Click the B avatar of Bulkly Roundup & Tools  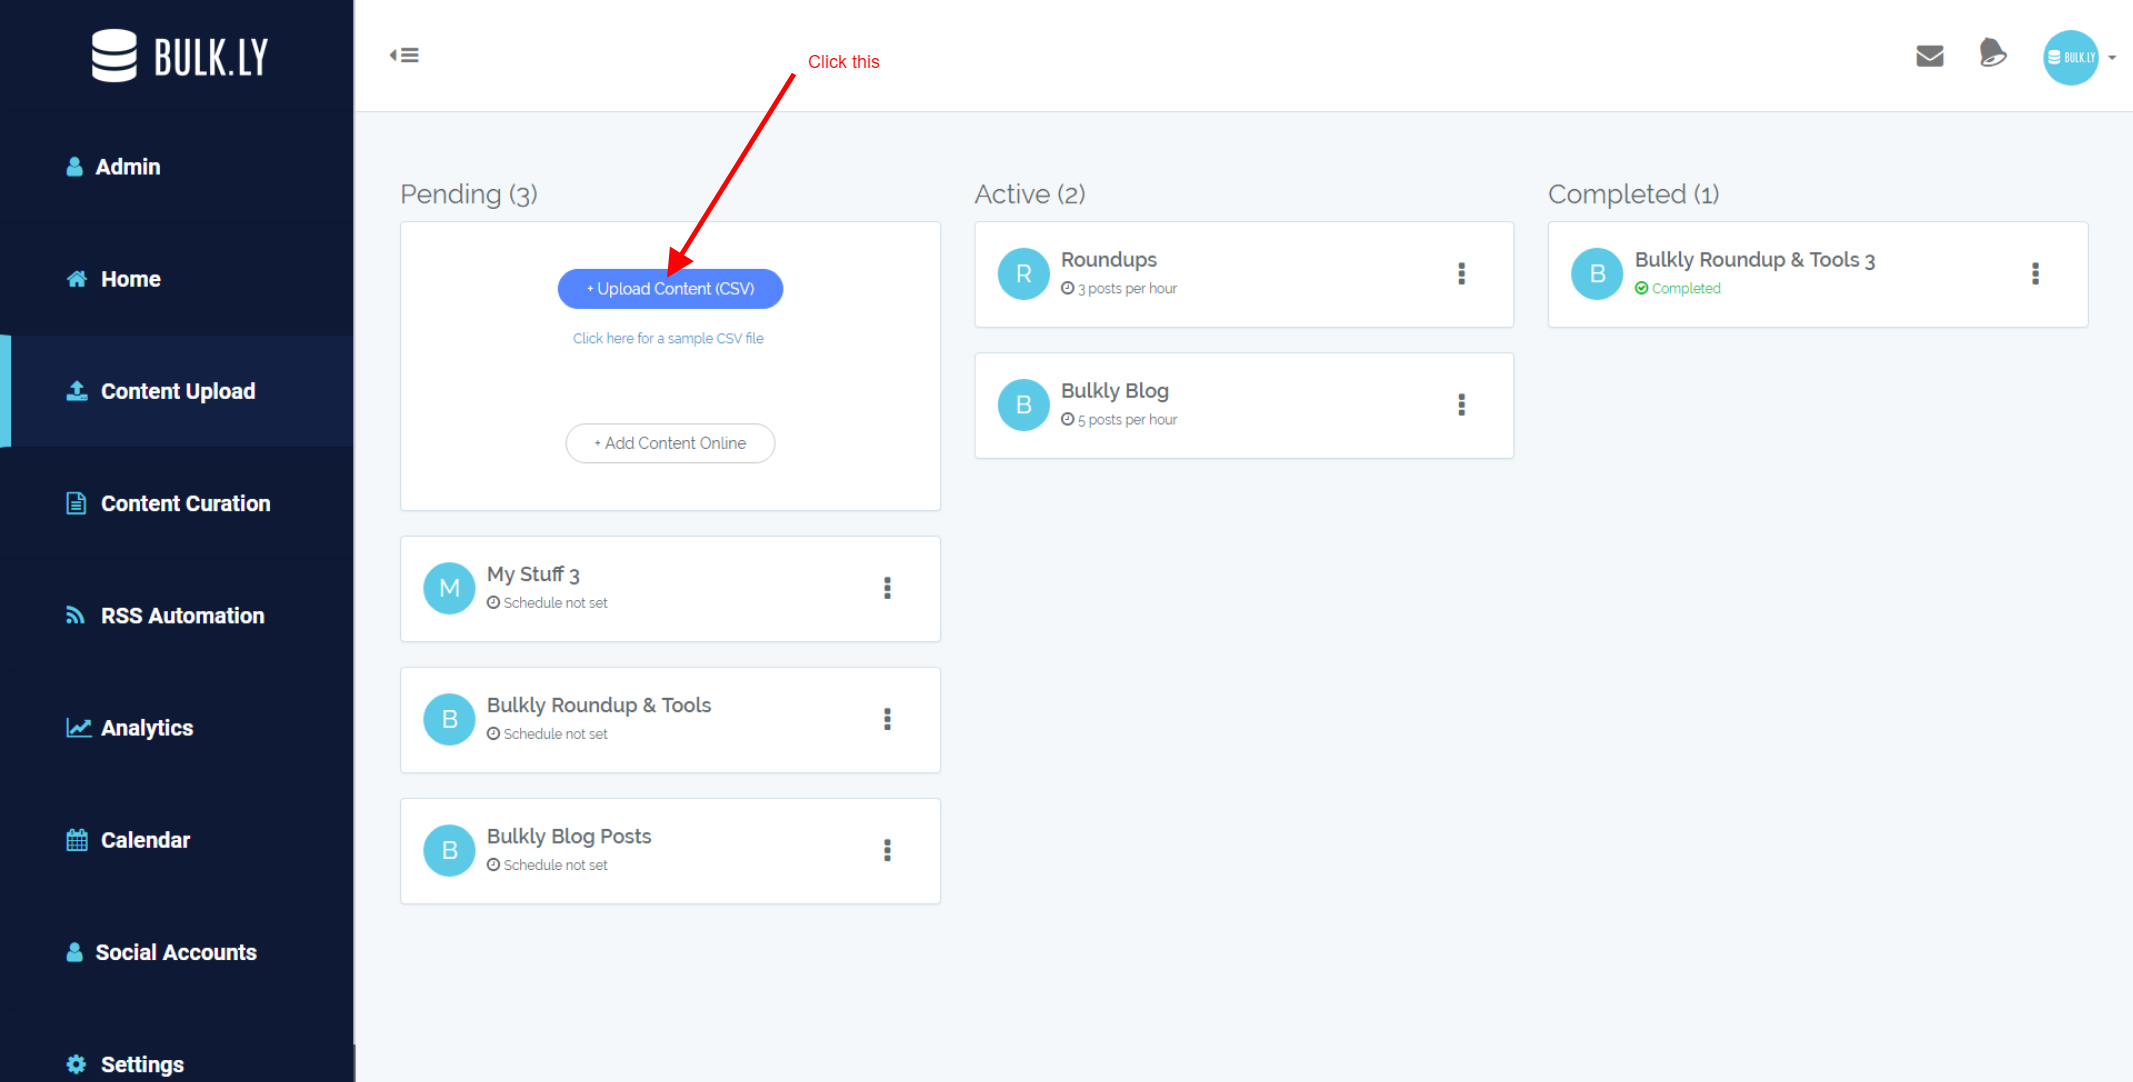pos(449,719)
